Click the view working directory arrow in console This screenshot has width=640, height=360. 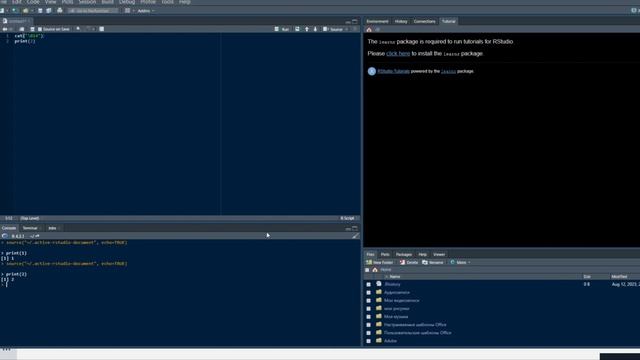tap(37, 236)
